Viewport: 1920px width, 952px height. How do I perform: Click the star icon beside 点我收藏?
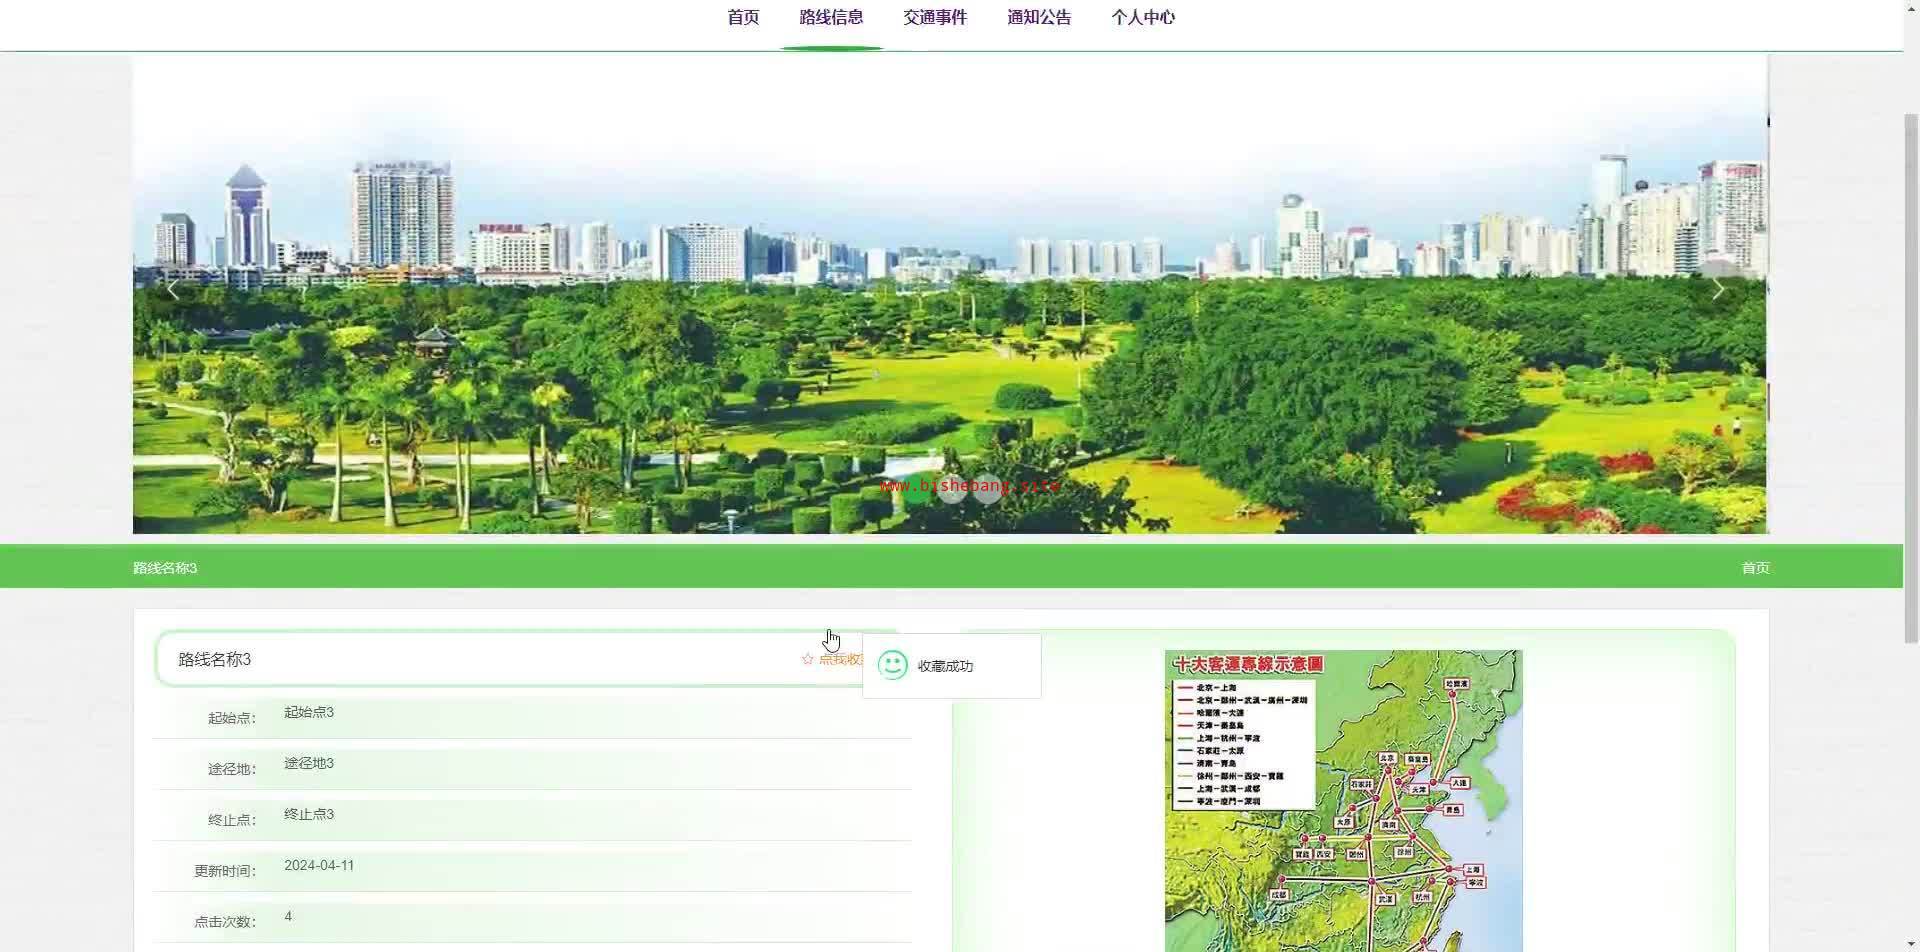pyautogui.click(x=808, y=659)
